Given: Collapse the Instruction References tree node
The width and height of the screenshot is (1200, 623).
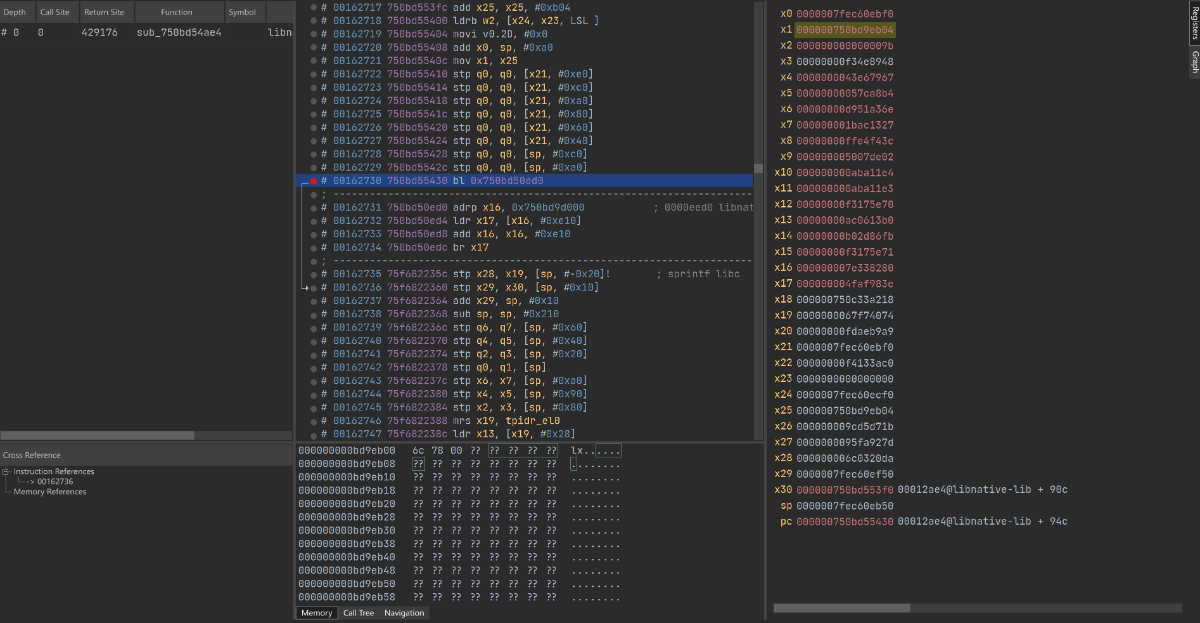Looking at the screenshot, I should coord(6,472).
